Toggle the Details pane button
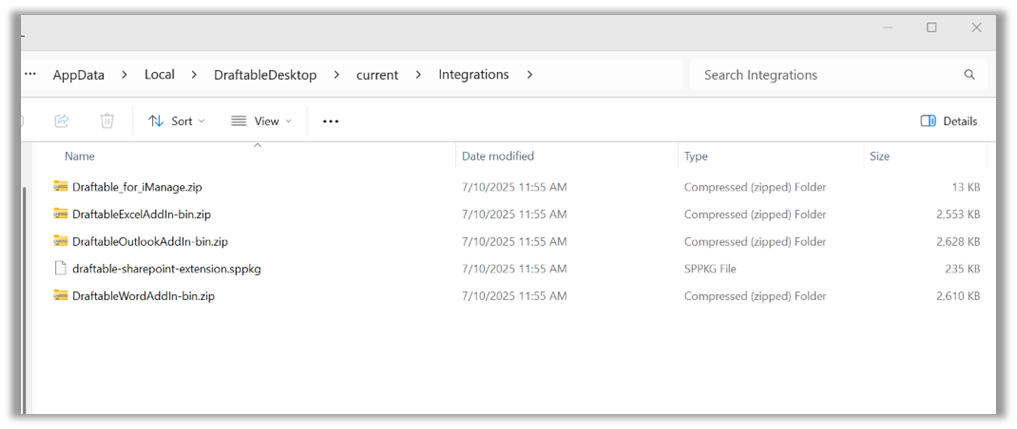The image size is (1017, 429). (948, 121)
